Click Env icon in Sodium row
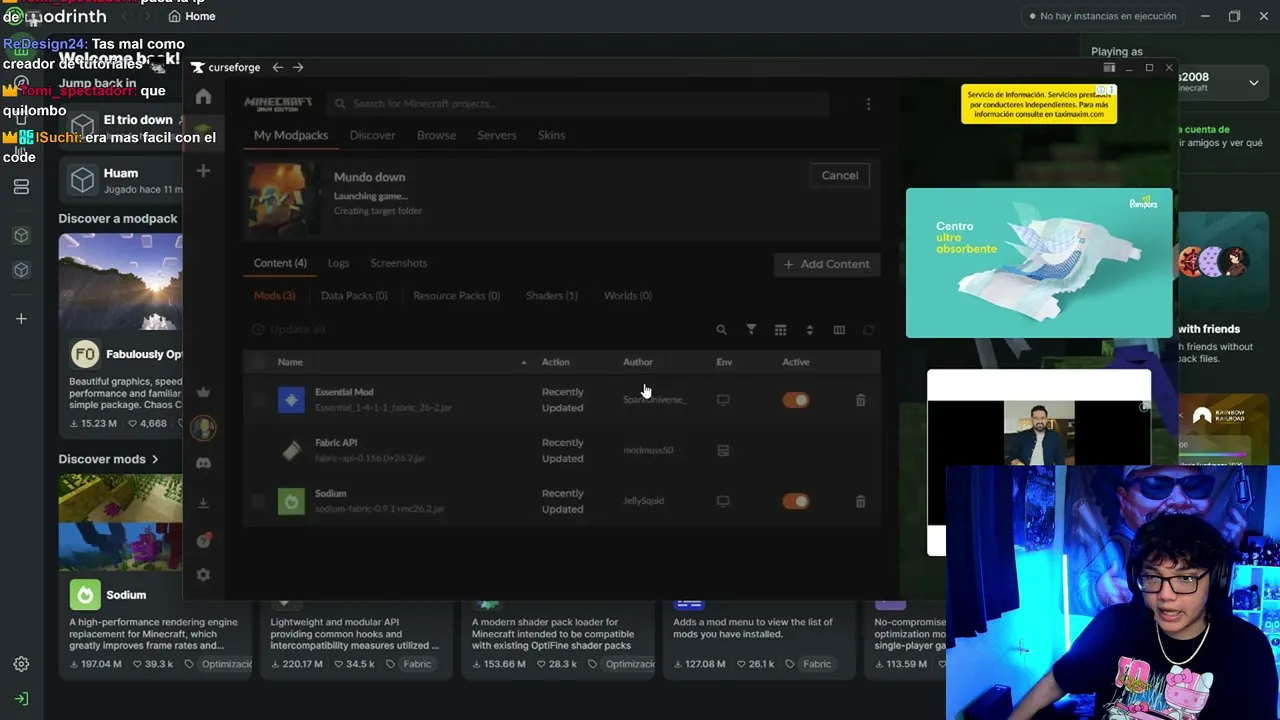 (723, 501)
